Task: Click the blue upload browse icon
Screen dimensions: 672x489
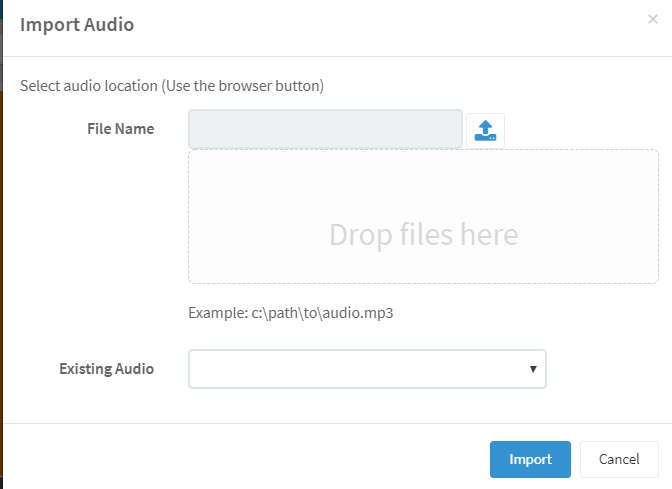Action: (485, 131)
